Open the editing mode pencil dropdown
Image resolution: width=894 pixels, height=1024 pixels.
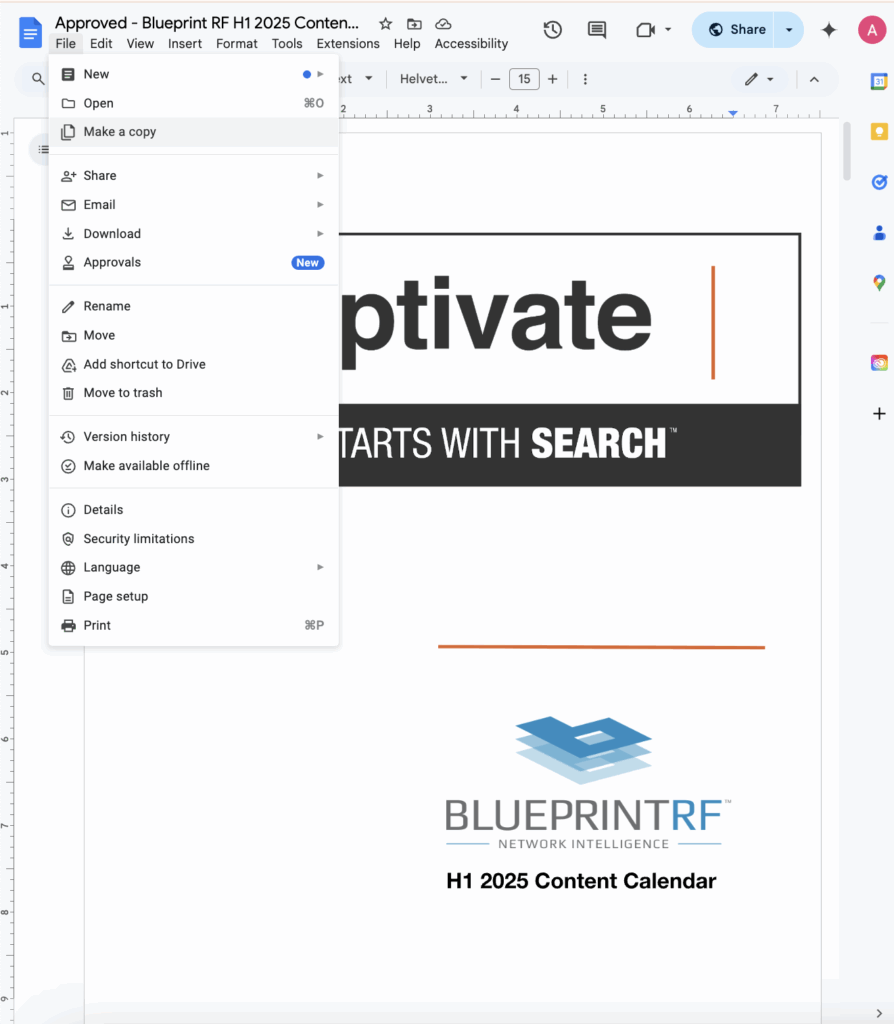759,79
